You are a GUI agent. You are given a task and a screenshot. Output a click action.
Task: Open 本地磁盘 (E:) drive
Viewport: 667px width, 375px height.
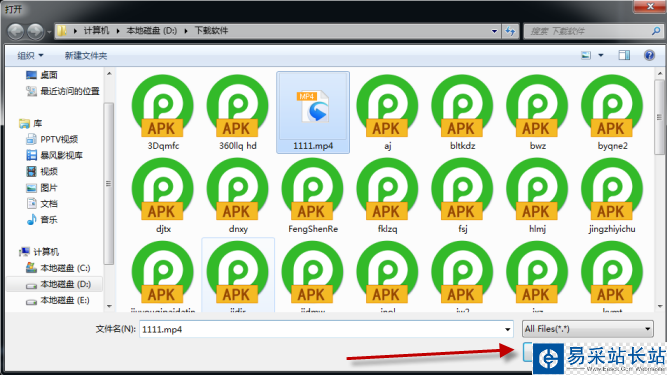click(x=57, y=301)
